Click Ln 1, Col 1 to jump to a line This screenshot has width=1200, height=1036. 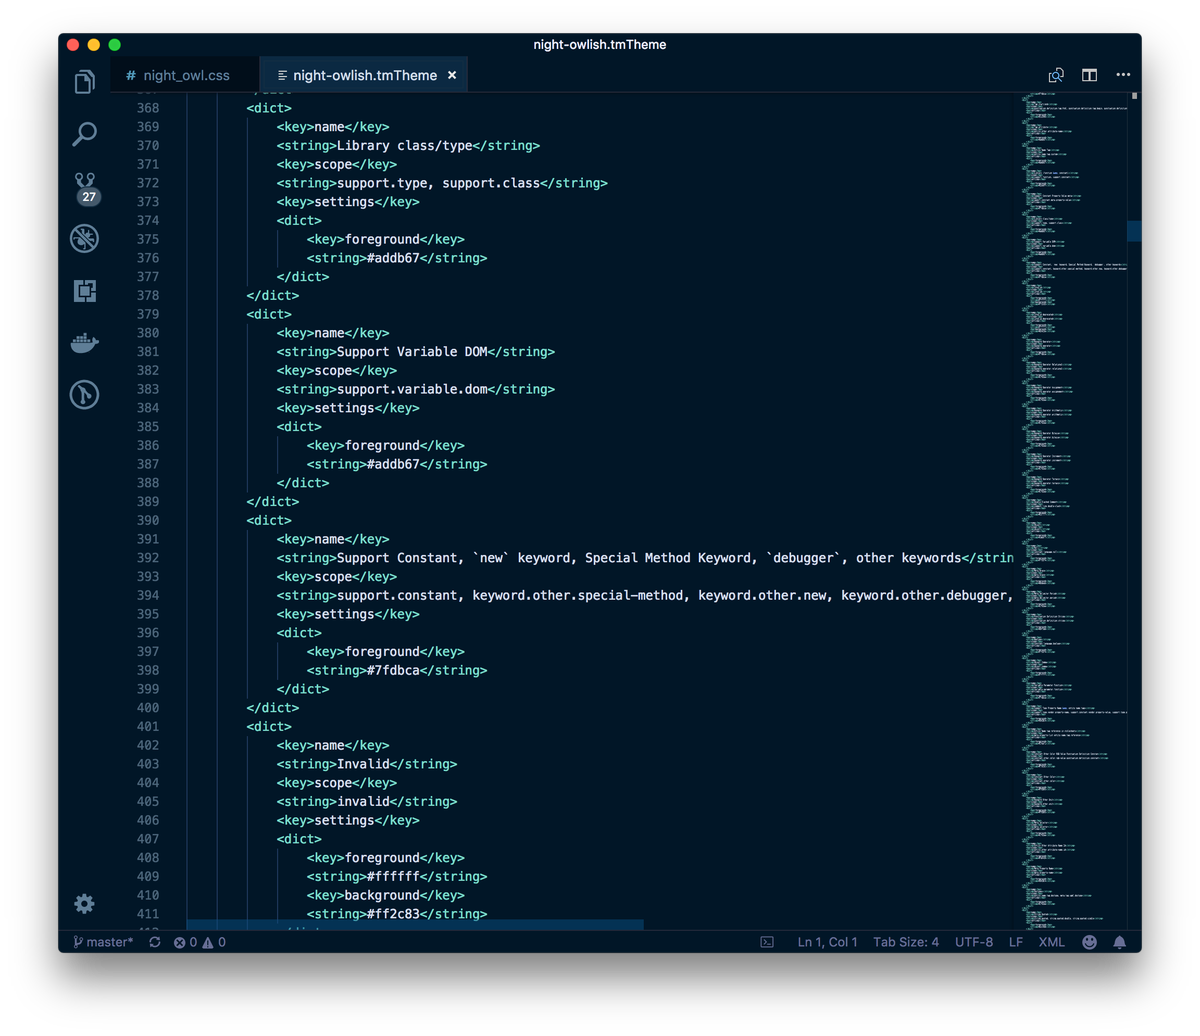pyautogui.click(x=827, y=941)
